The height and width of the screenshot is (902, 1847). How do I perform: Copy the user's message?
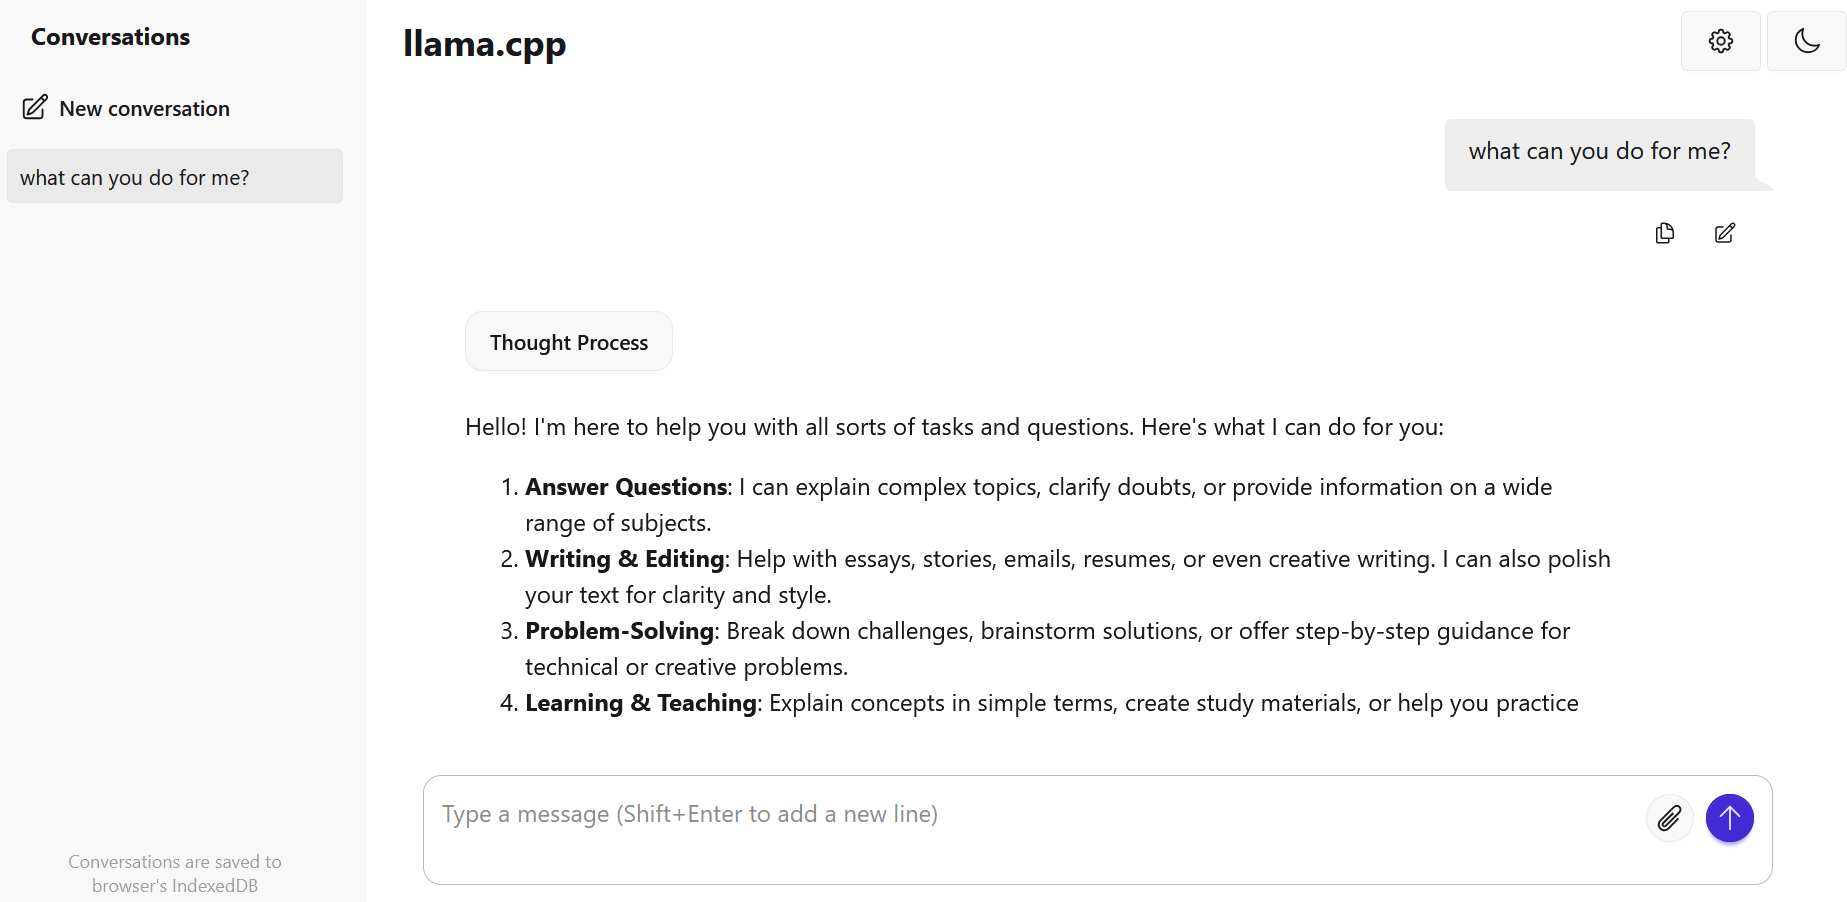[1664, 233]
